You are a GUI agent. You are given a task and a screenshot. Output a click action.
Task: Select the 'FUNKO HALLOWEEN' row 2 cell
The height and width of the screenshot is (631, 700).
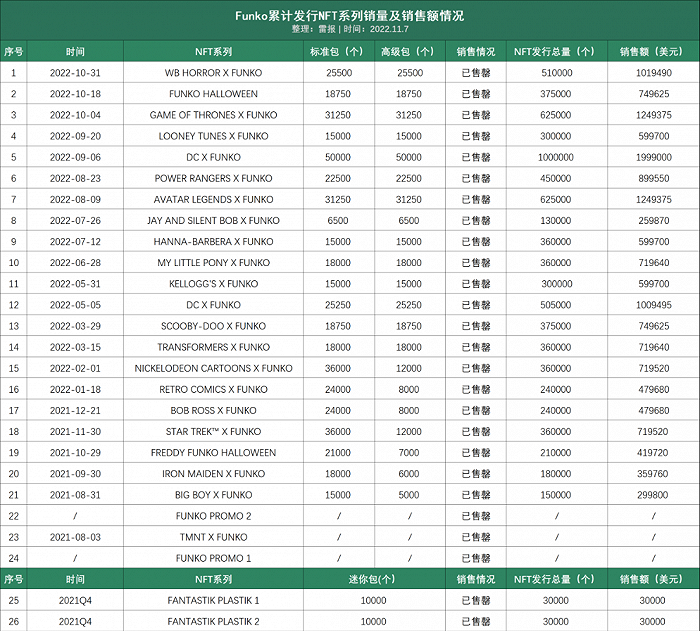213,94
